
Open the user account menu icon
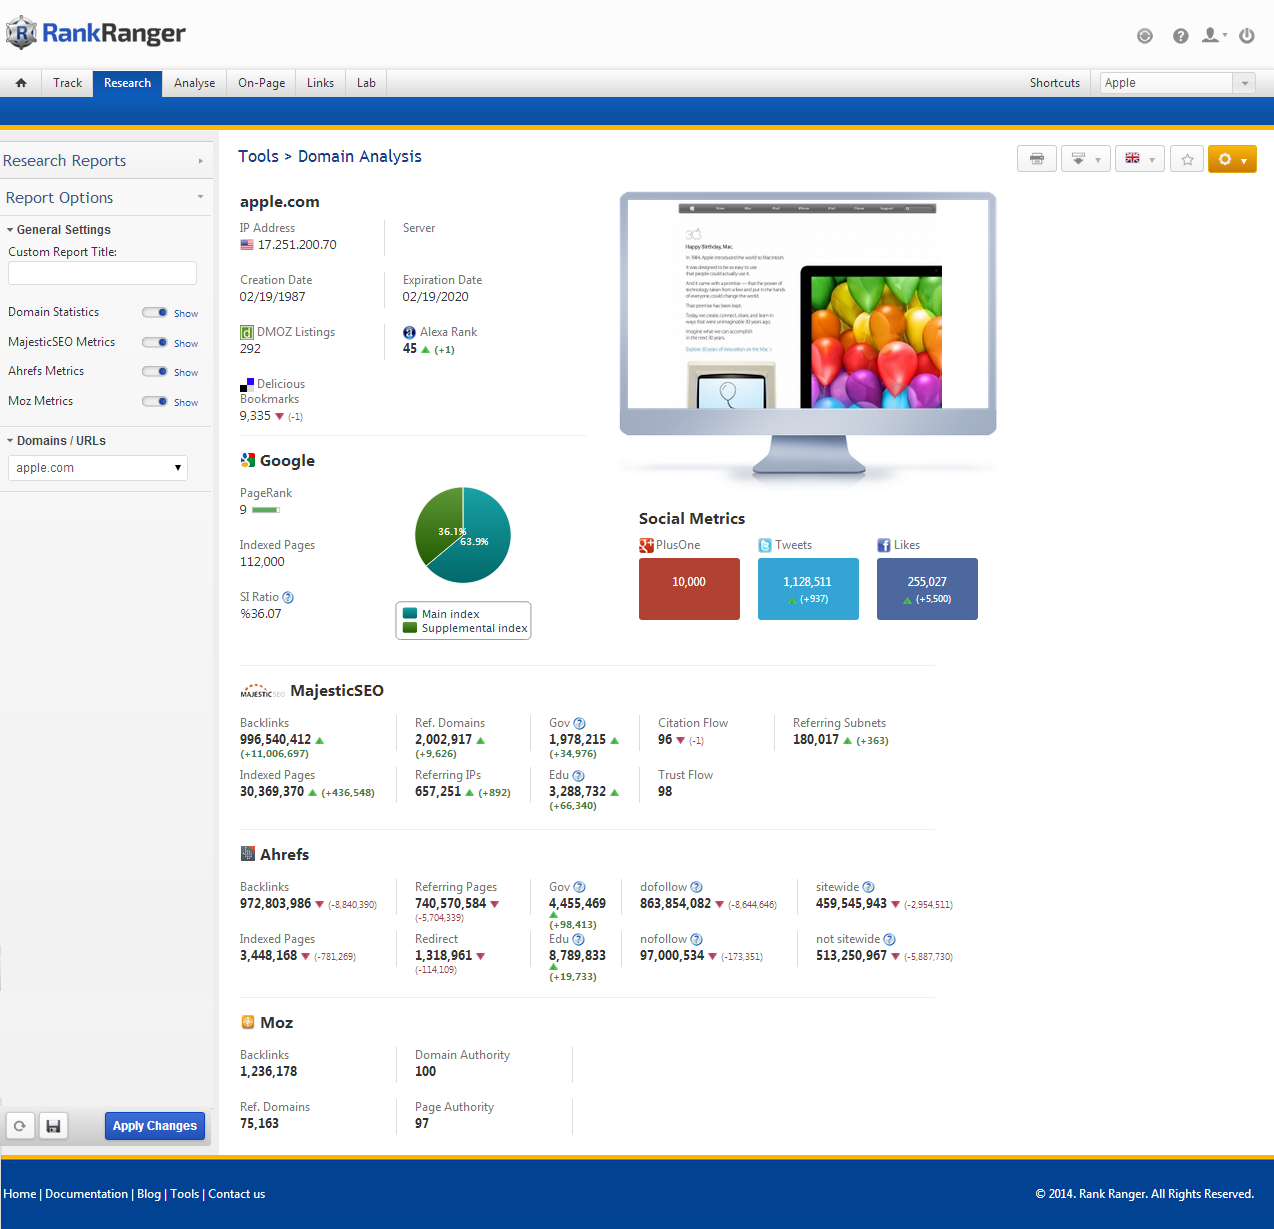pos(1213,35)
